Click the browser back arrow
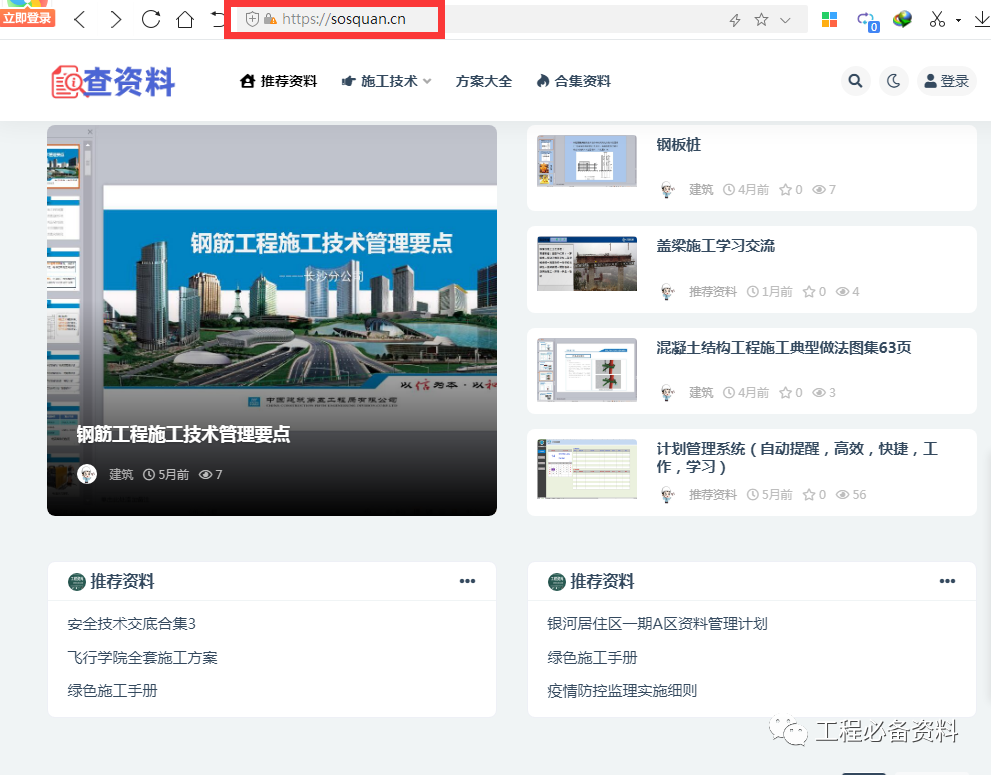This screenshot has width=991, height=775. point(80,19)
